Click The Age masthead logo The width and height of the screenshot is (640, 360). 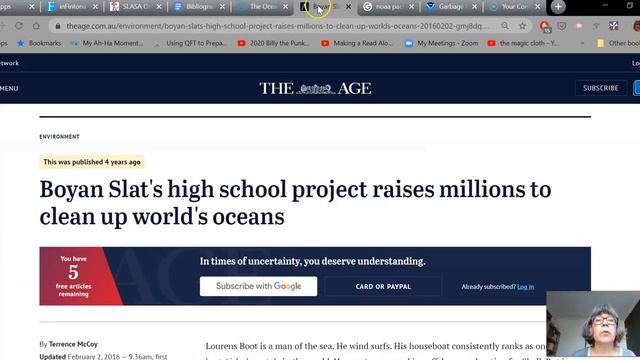tap(315, 88)
